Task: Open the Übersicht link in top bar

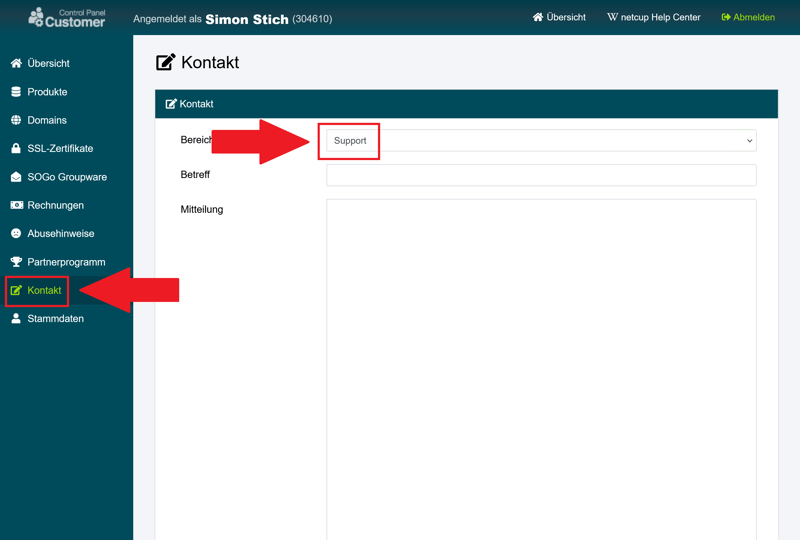Action: click(x=559, y=17)
